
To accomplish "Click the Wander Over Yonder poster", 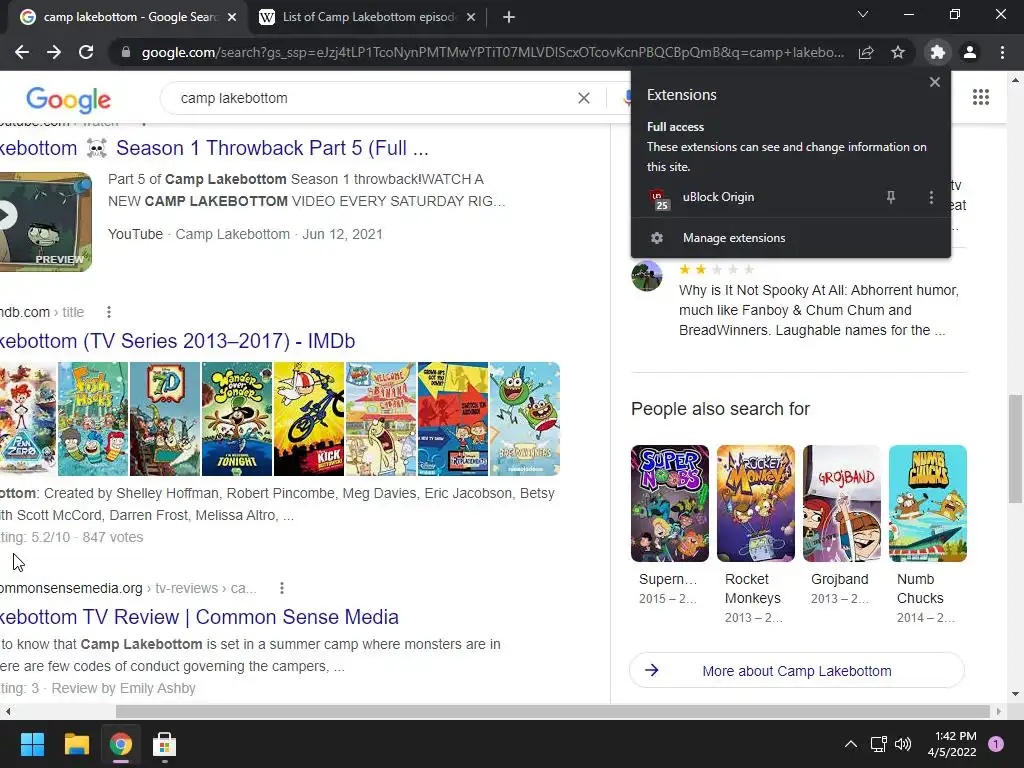I will (236, 419).
